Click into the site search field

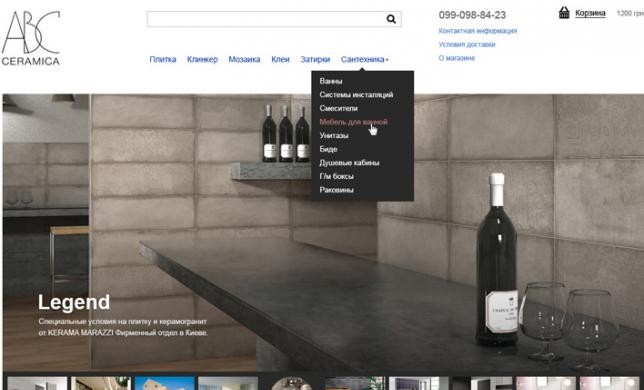click(x=266, y=19)
